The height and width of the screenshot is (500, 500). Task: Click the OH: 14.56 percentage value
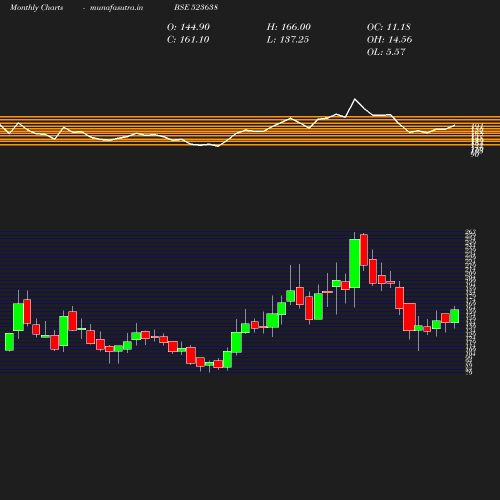pos(389,40)
